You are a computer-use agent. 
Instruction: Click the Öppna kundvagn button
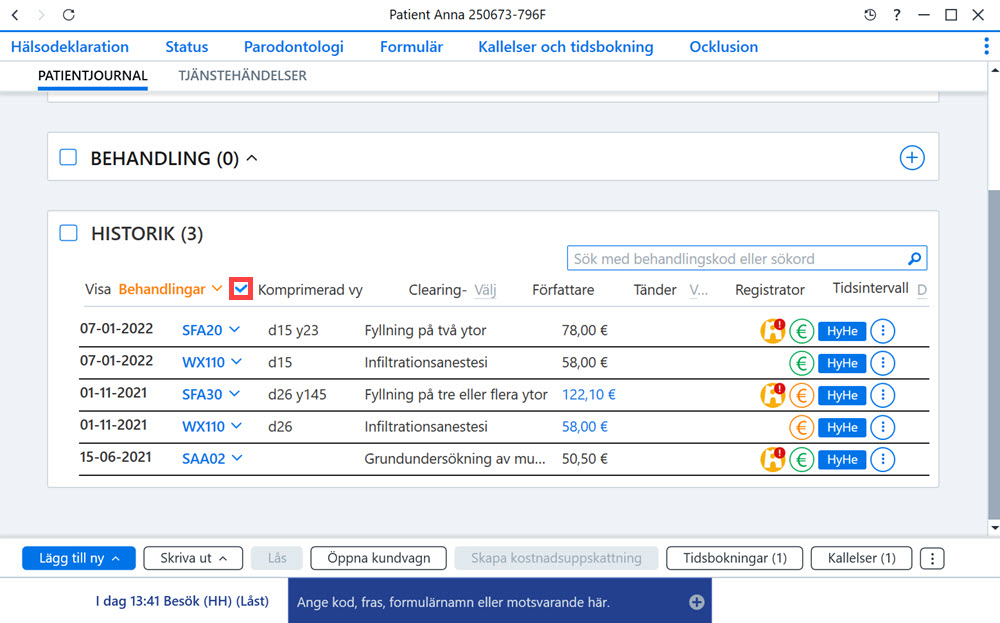[379, 558]
